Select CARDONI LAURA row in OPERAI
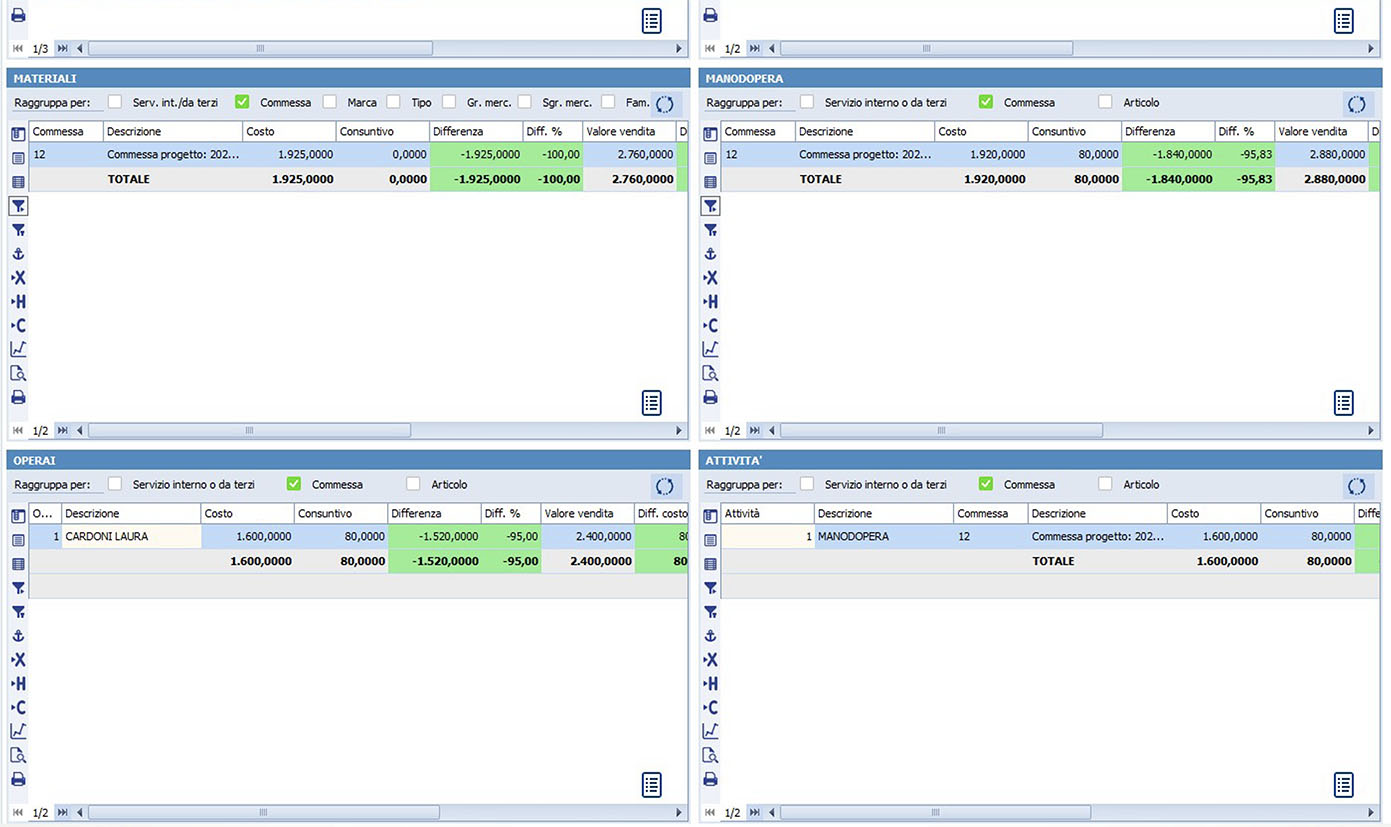 click(358, 537)
